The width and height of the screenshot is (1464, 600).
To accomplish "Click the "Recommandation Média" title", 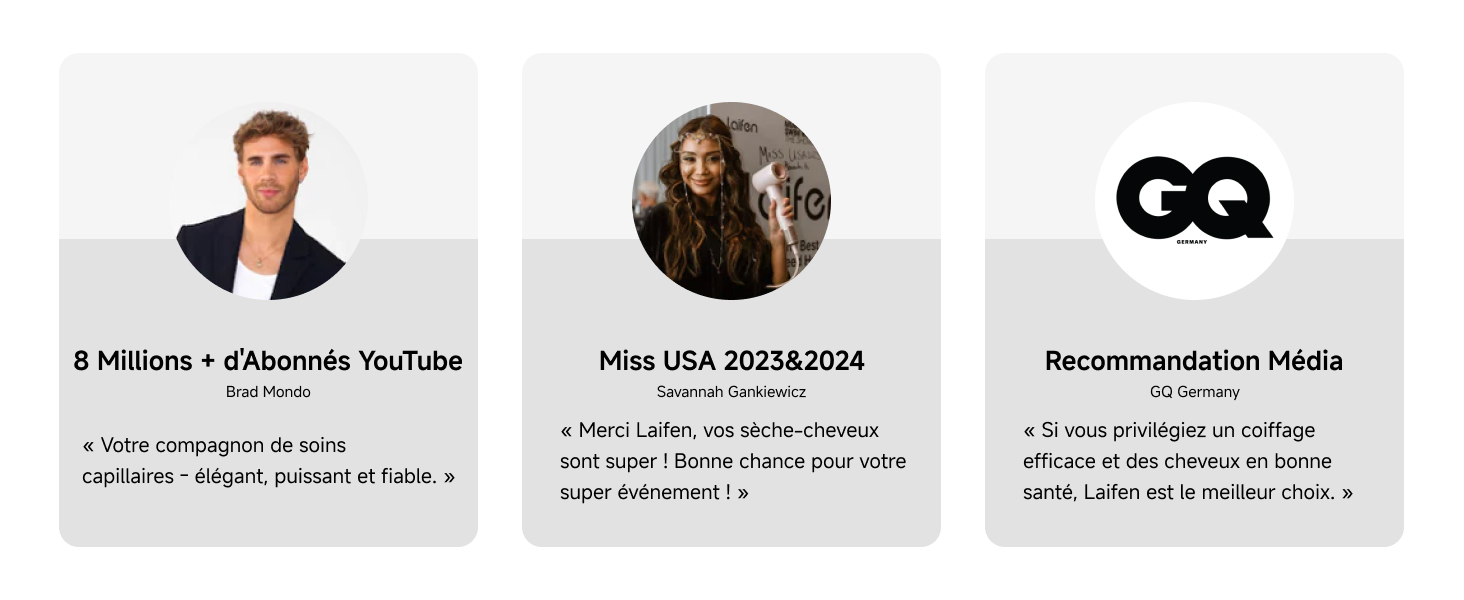I will click(1193, 361).
